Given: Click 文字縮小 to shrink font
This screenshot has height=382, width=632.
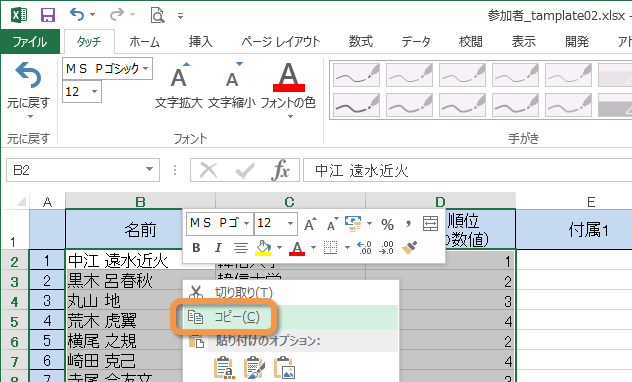Looking at the screenshot, I should (x=232, y=85).
